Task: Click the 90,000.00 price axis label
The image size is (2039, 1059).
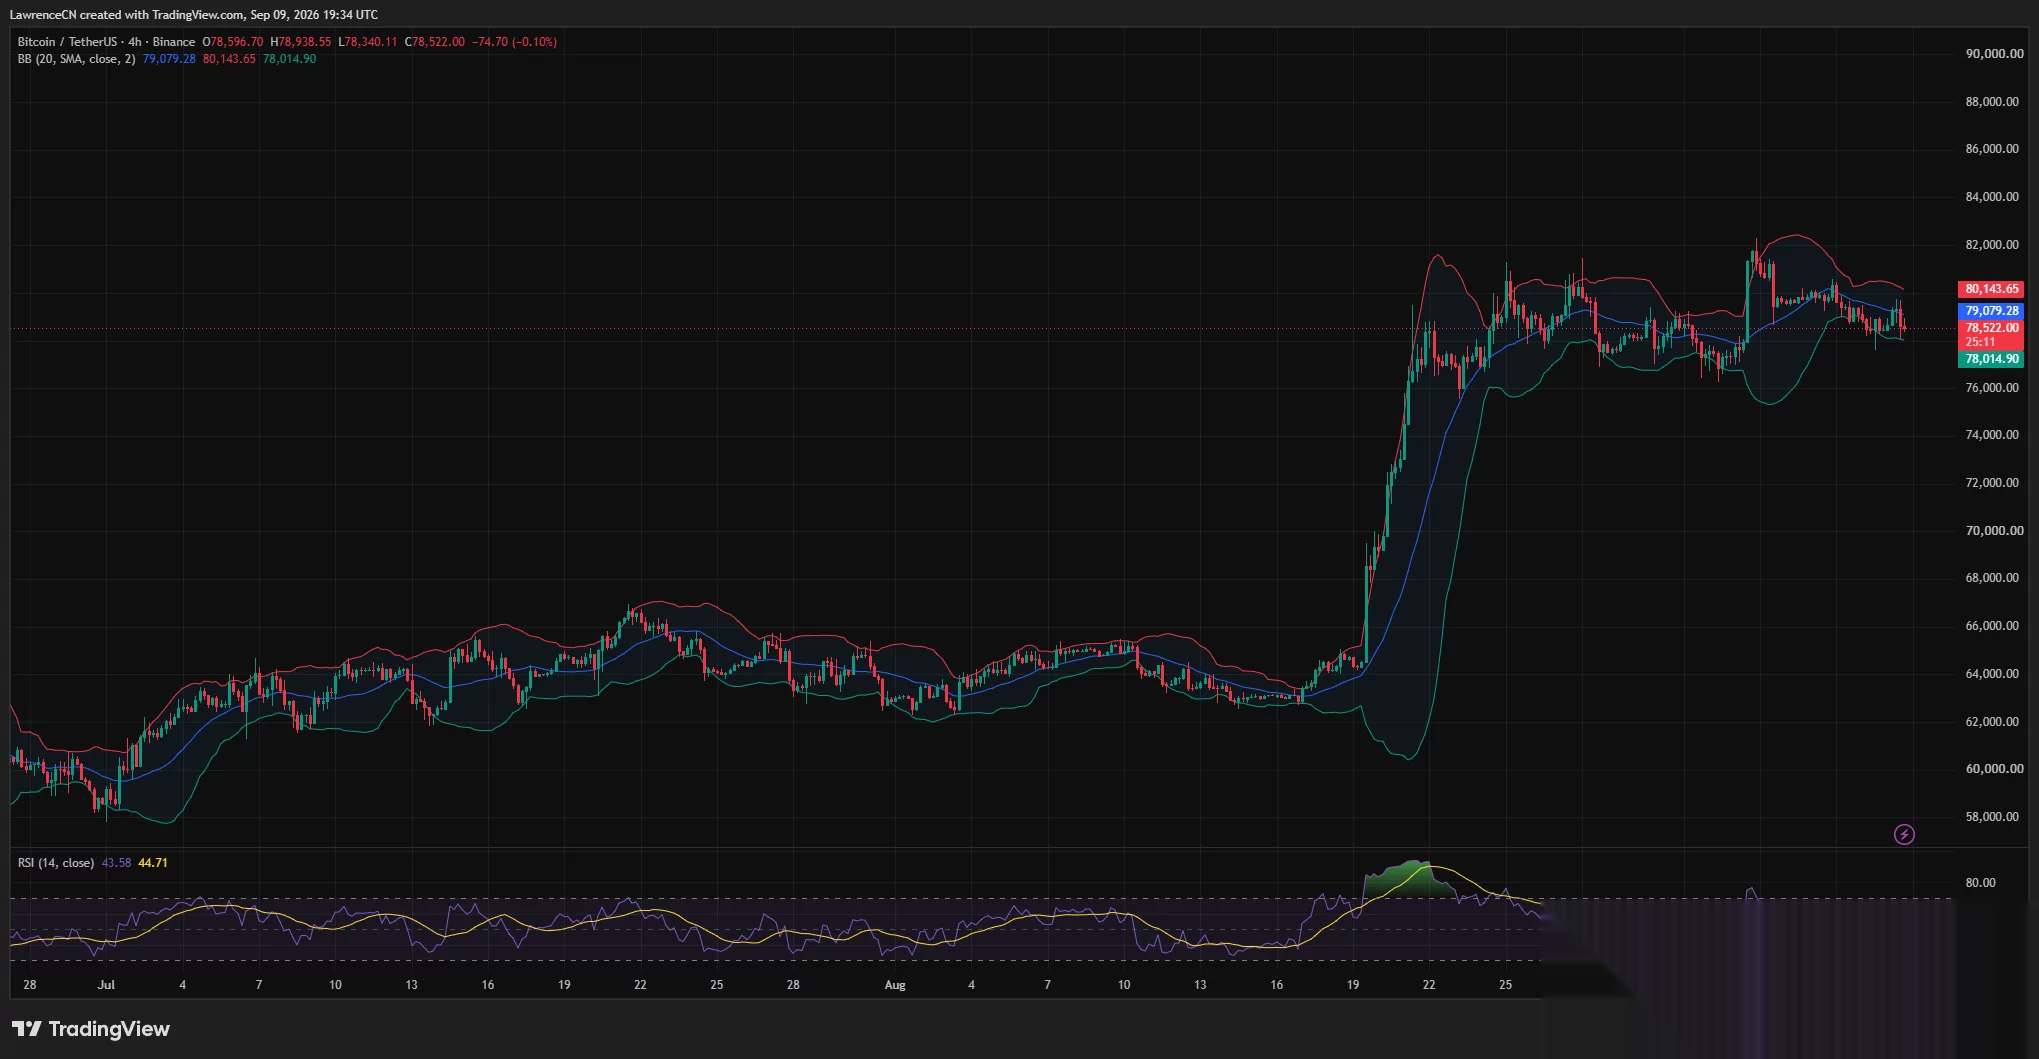Action: tap(1994, 54)
